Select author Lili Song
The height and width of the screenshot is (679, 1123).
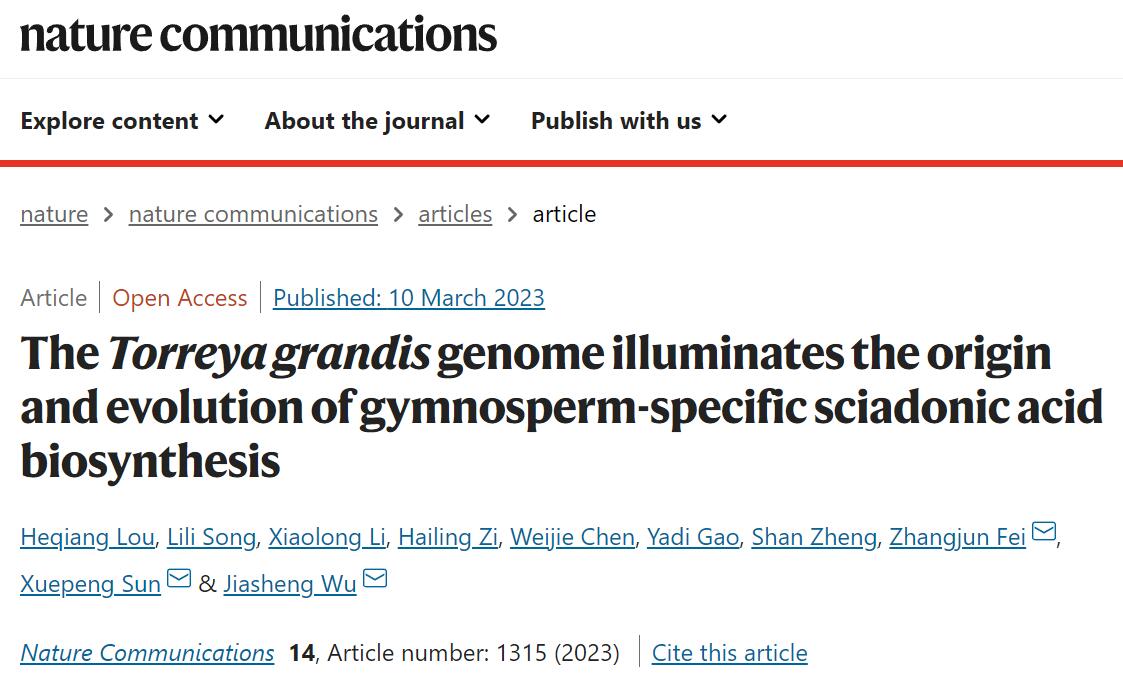(x=212, y=537)
